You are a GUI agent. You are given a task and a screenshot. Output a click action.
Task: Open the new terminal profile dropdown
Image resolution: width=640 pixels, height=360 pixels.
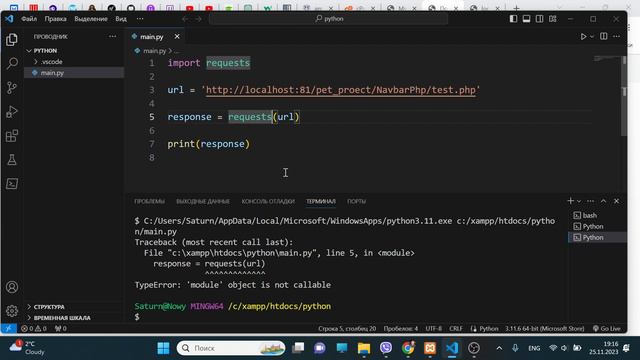(x=579, y=201)
